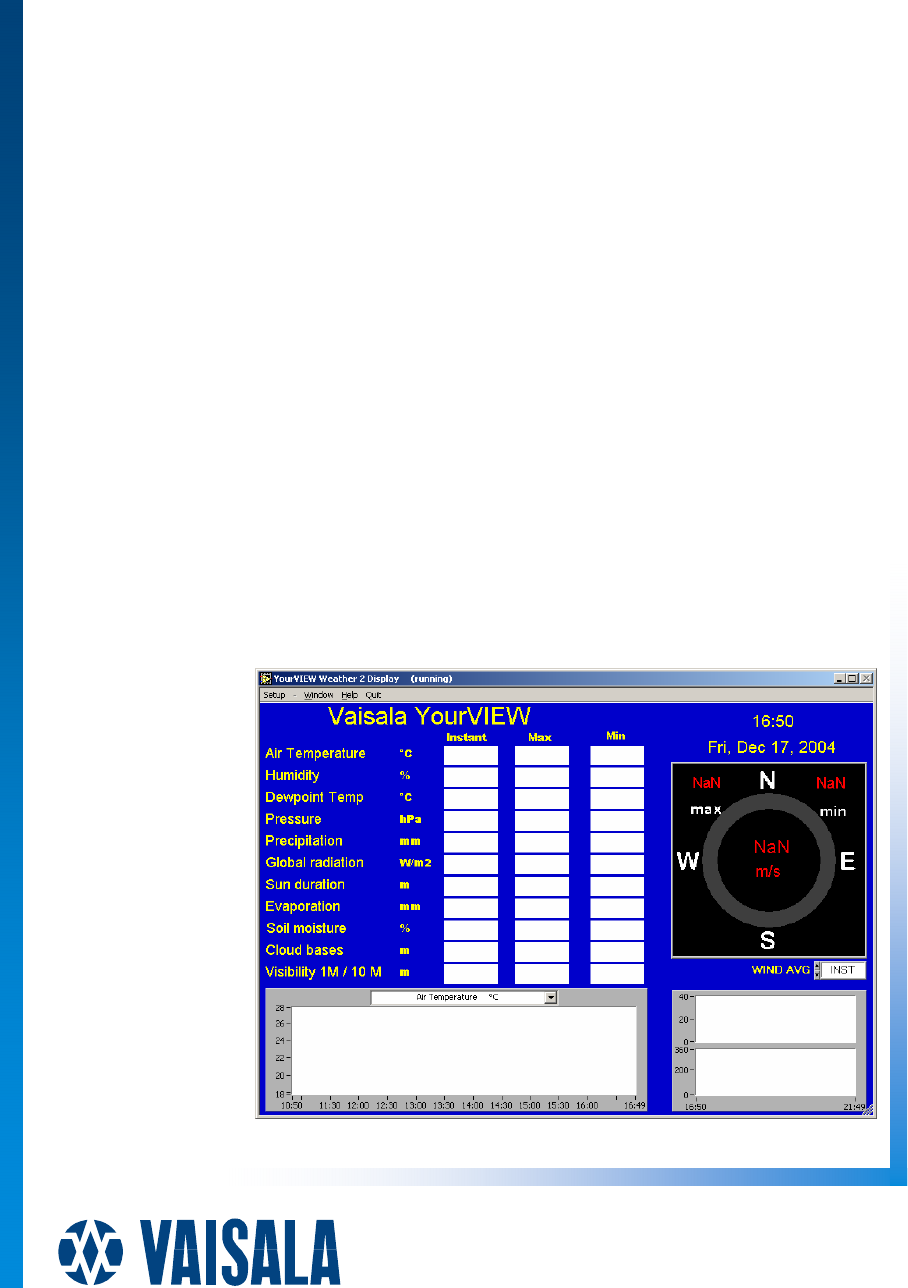Open the Window menu

(319, 695)
